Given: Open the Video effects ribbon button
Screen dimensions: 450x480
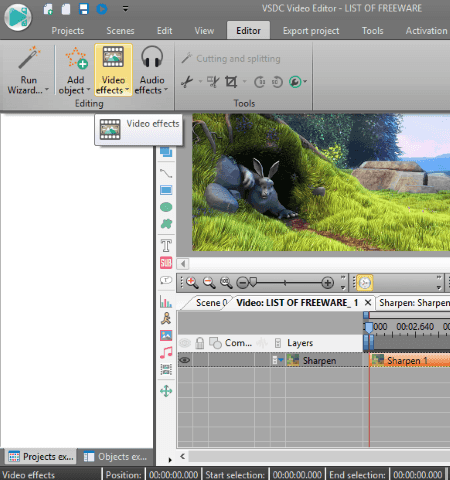Looking at the screenshot, I should point(113,70).
